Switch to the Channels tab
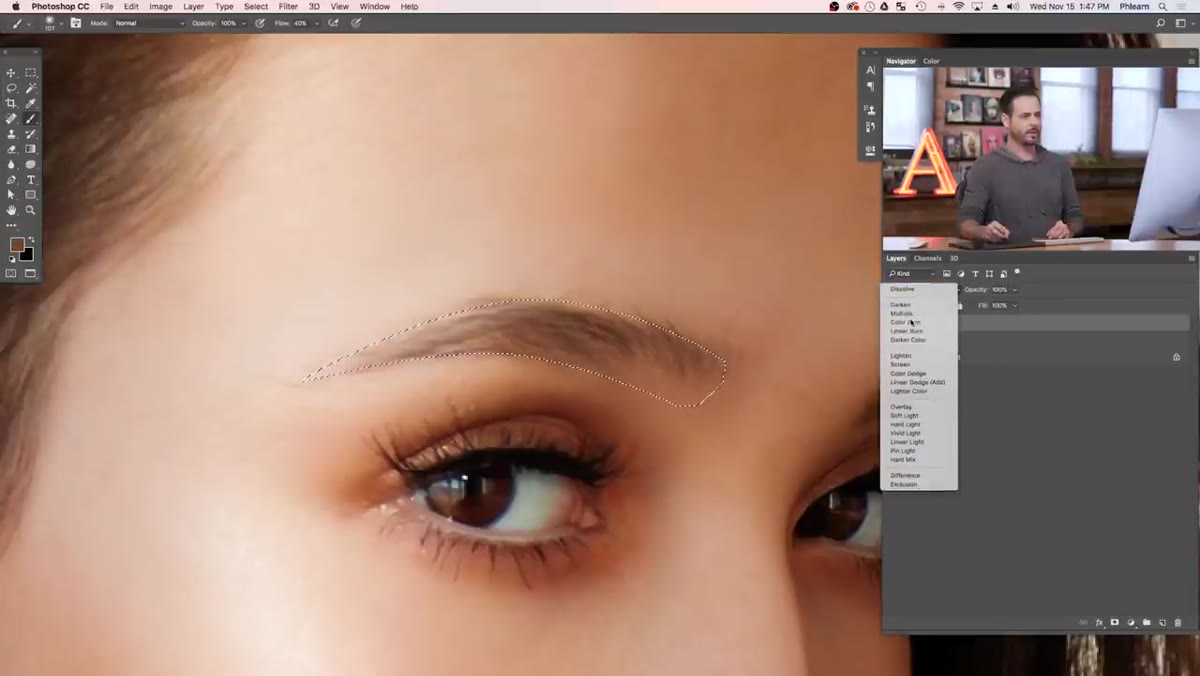 coord(927,258)
